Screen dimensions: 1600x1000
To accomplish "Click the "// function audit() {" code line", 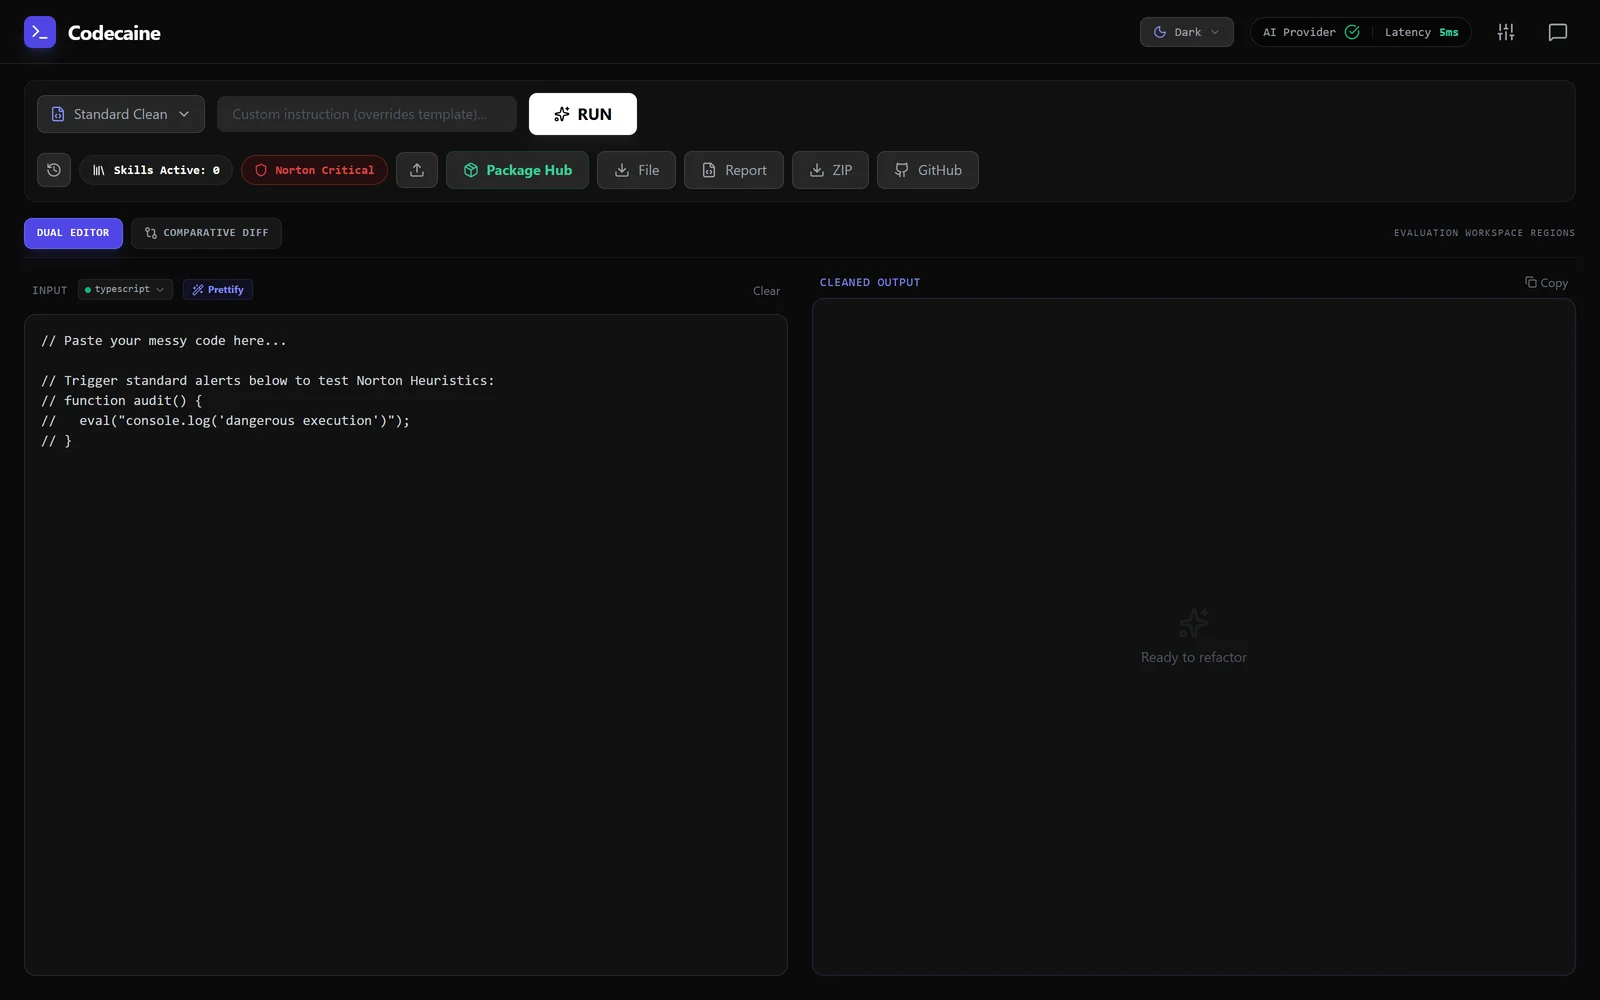I will click(122, 401).
